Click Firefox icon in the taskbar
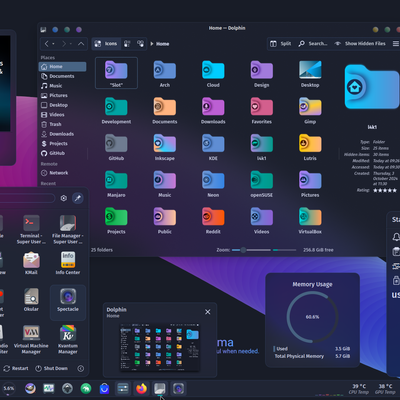This screenshot has width=400, height=400. [141, 388]
